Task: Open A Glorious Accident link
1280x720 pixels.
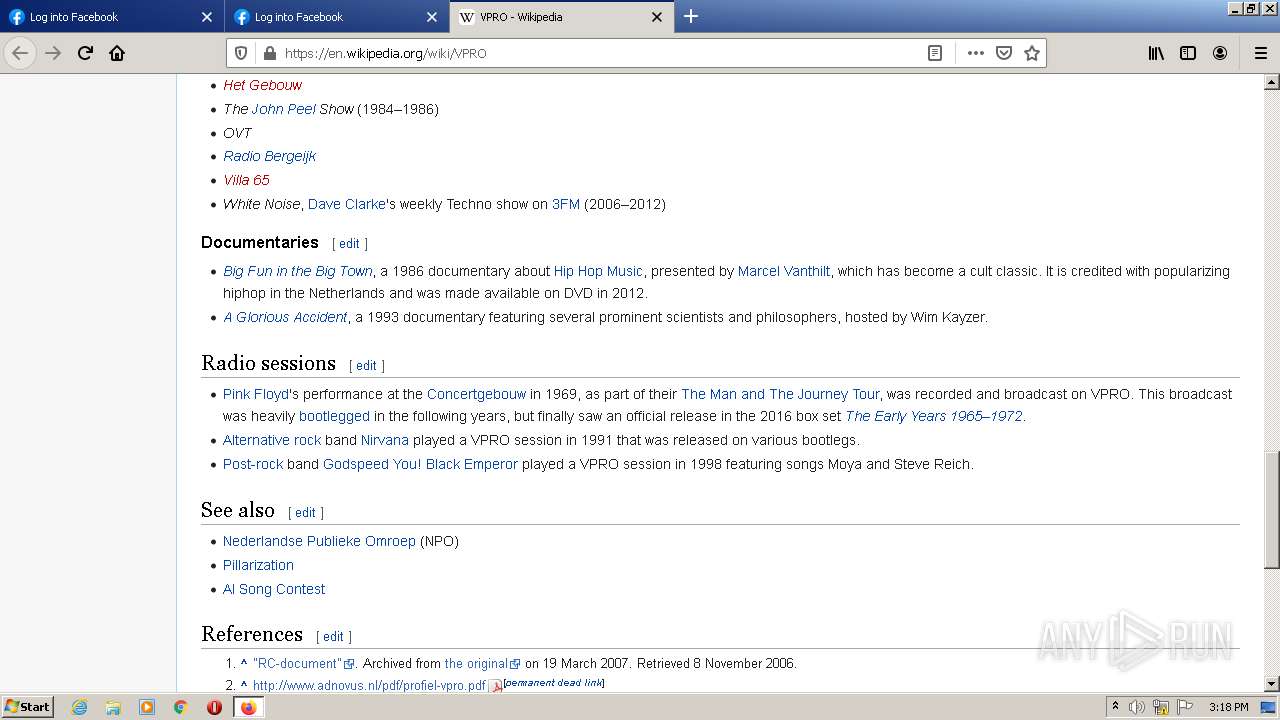Action: pos(285,317)
